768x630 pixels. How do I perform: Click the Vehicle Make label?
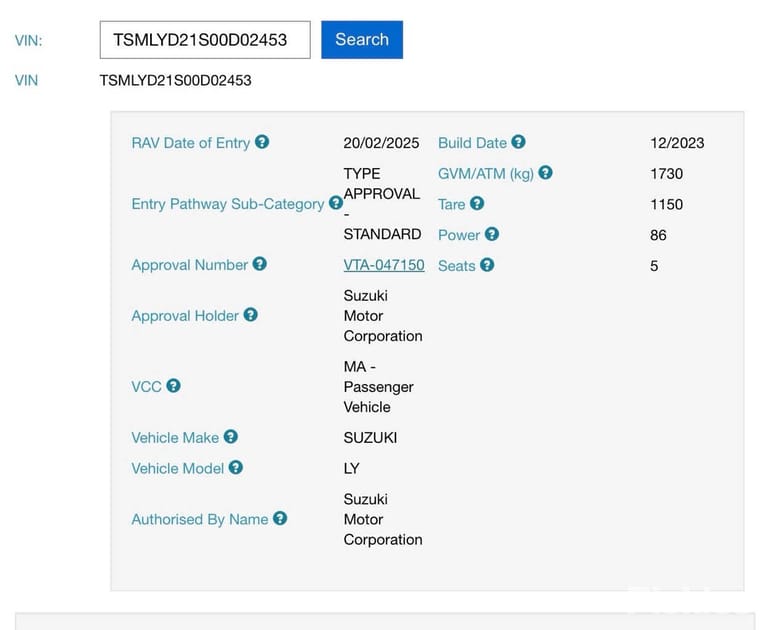(x=175, y=438)
